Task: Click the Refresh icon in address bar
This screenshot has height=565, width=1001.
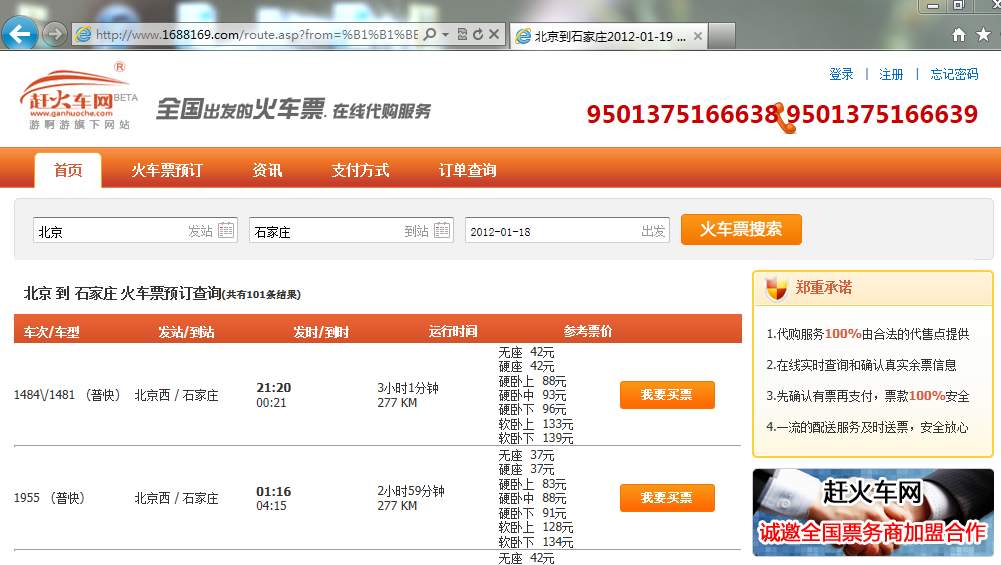Action: pyautogui.click(x=478, y=35)
